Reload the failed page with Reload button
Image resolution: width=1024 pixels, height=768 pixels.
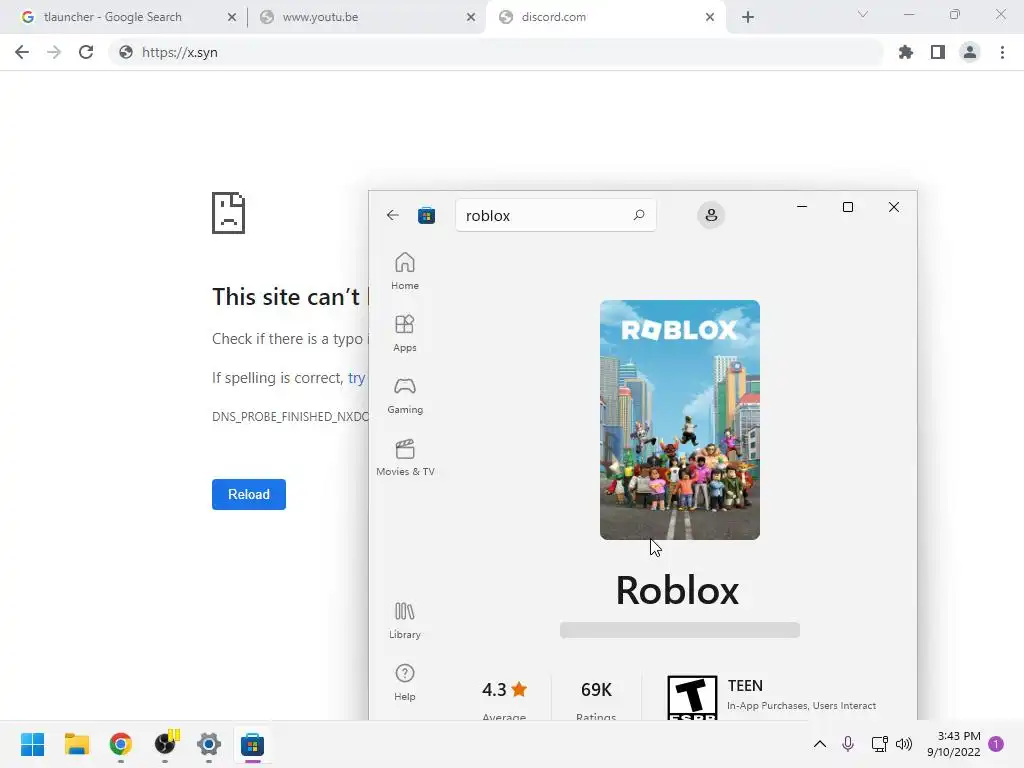tap(249, 494)
